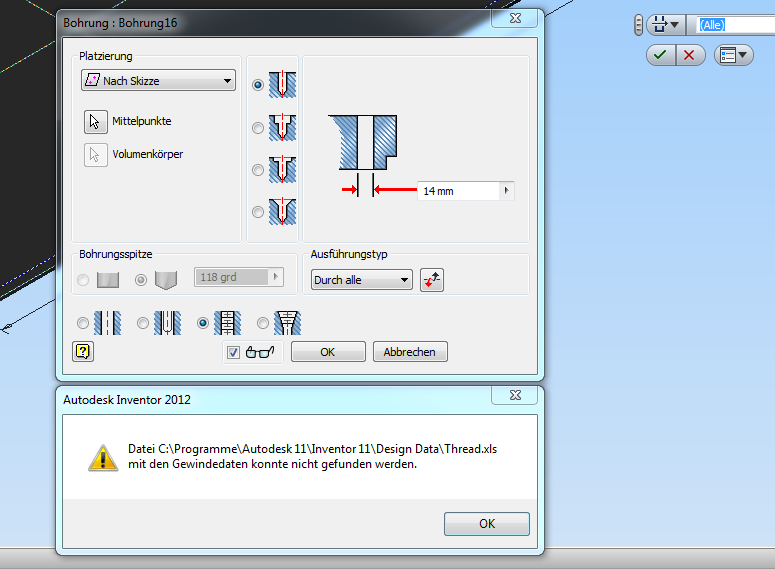Click the flat drill point icon
The width and height of the screenshot is (775, 569).
108,280
